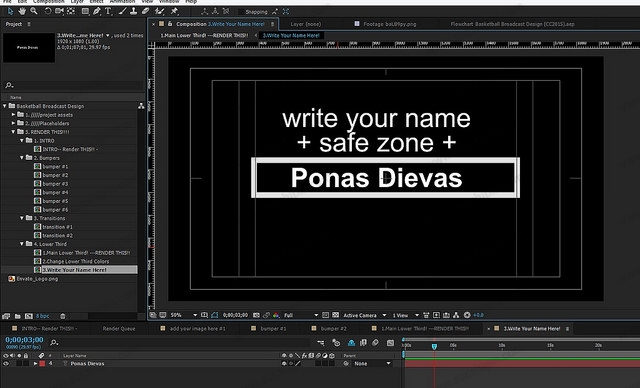The height and width of the screenshot is (388, 640).
Task: Hide all shy layers in timeline
Action: click(x=351, y=343)
